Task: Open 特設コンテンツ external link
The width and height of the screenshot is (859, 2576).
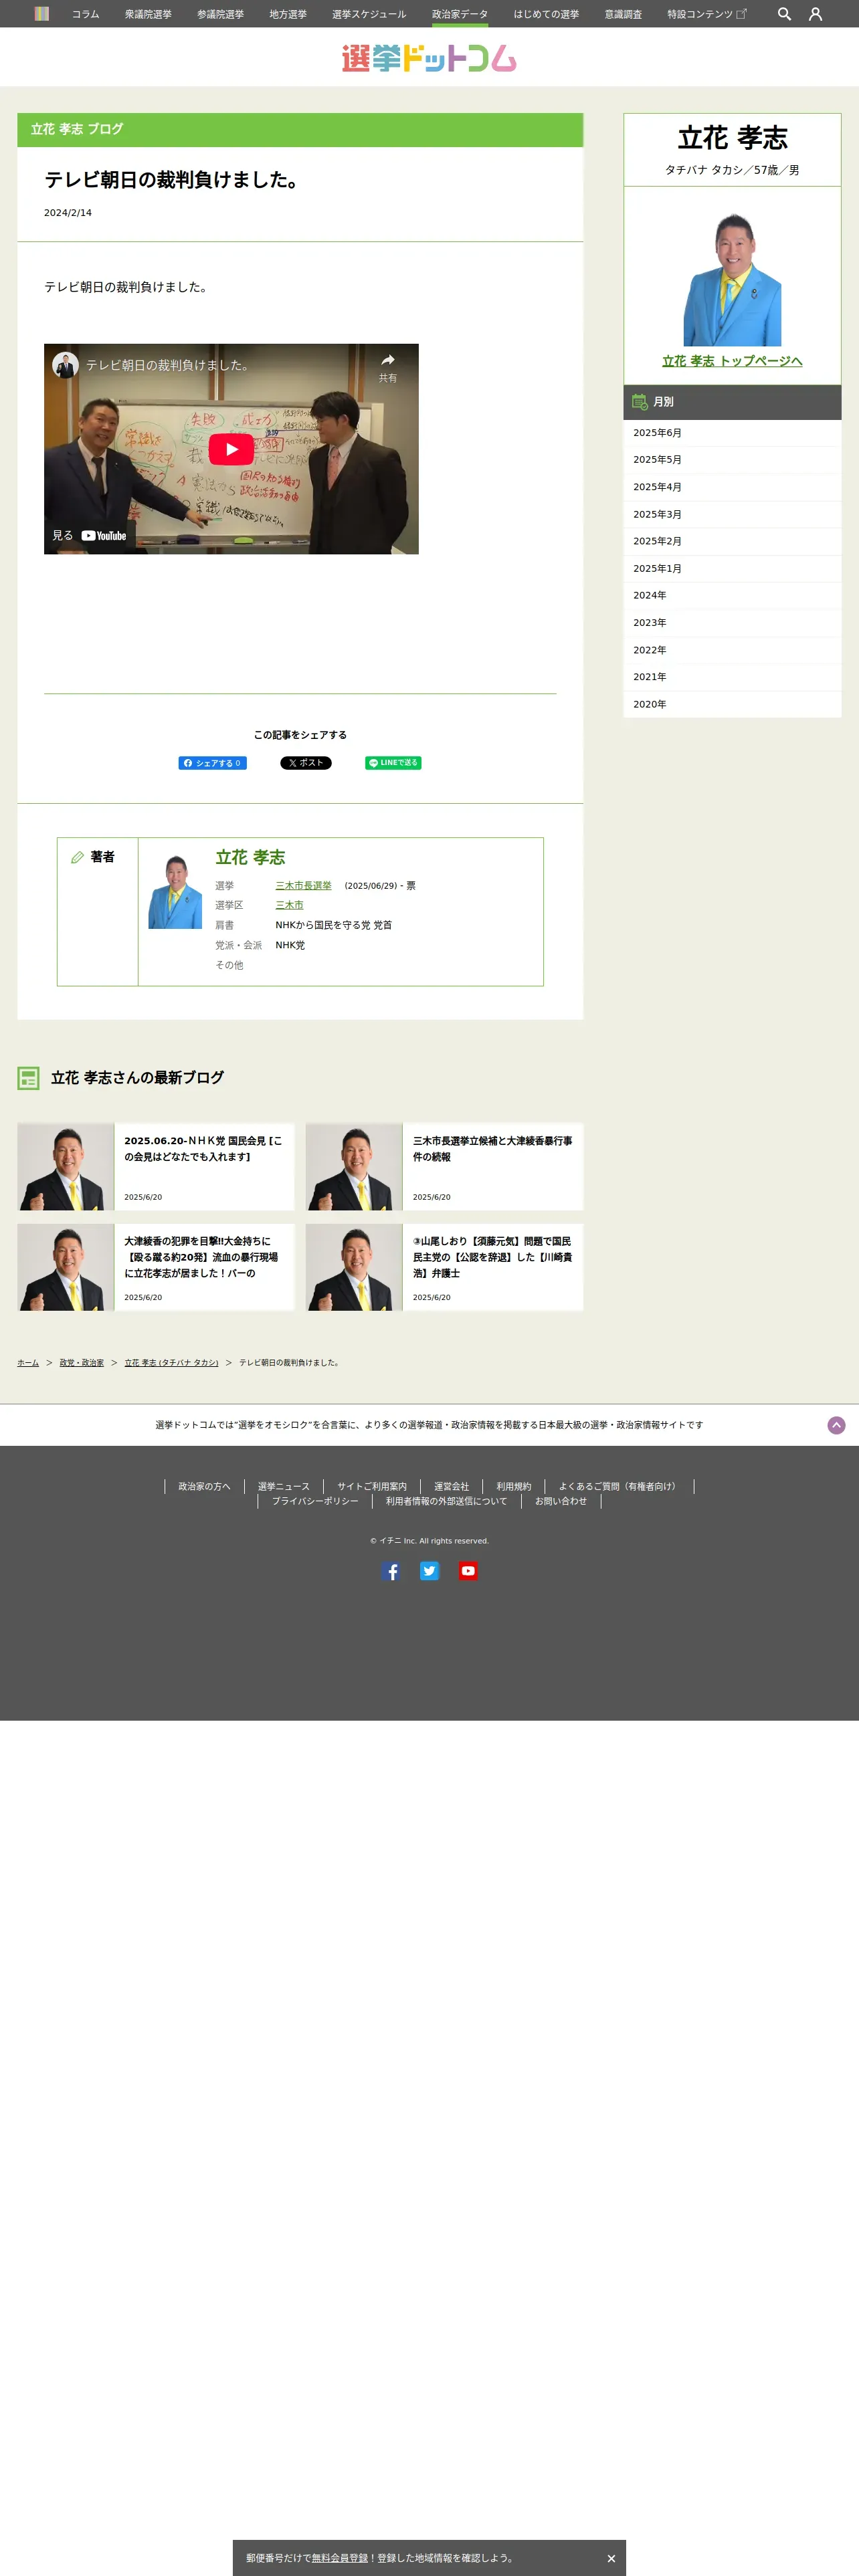Action: [707, 14]
